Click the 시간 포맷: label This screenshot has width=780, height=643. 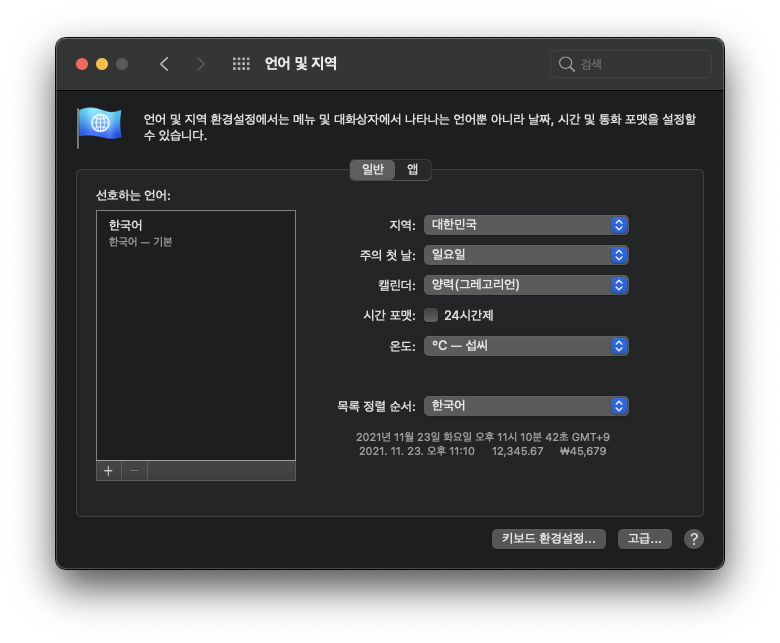coord(389,315)
